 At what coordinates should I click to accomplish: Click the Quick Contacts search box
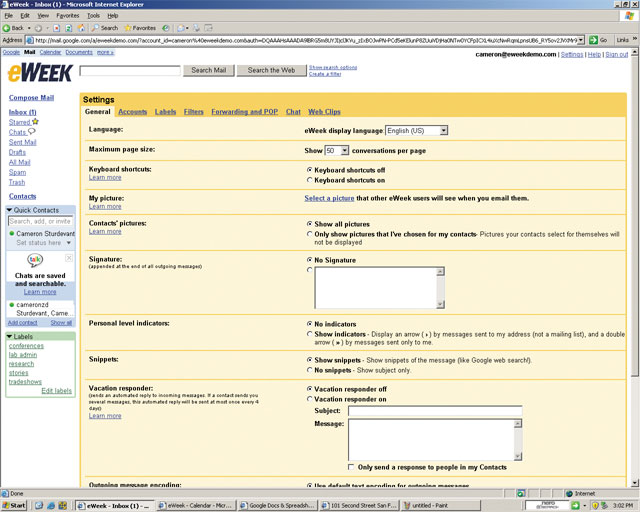tap(40, 221)
